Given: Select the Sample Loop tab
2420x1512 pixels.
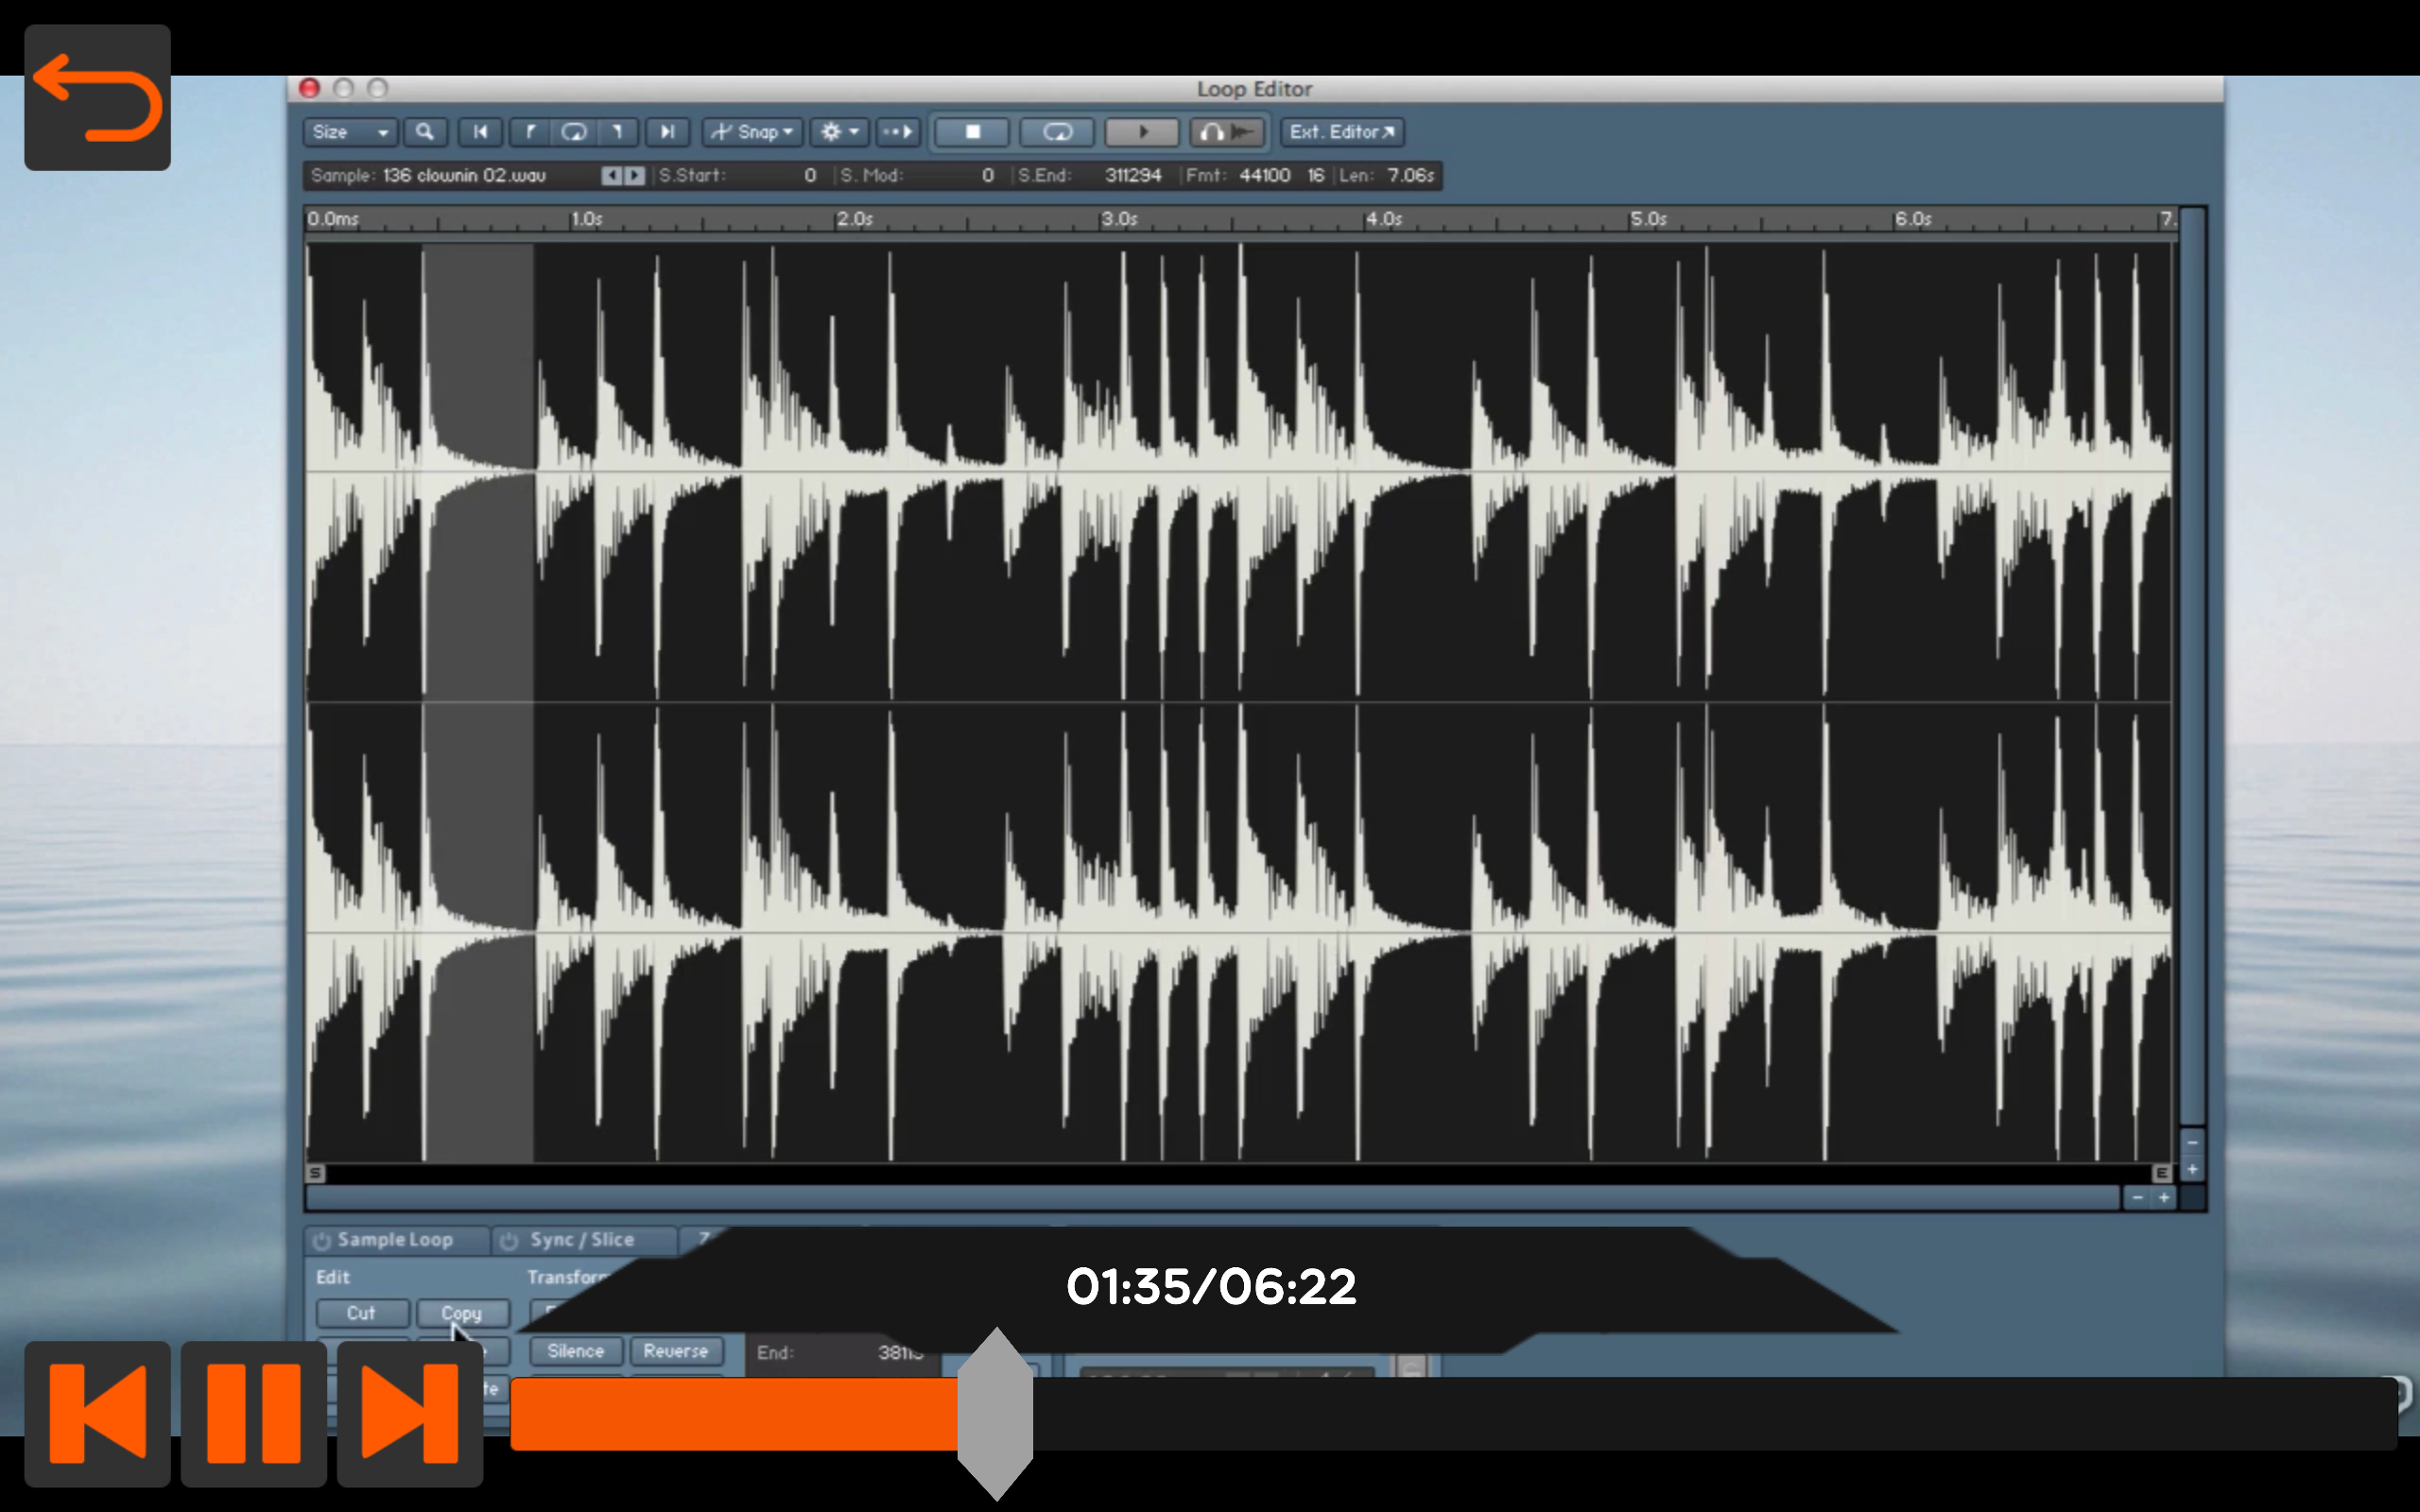Looking at the screenshot, I should pos(395,1240).
